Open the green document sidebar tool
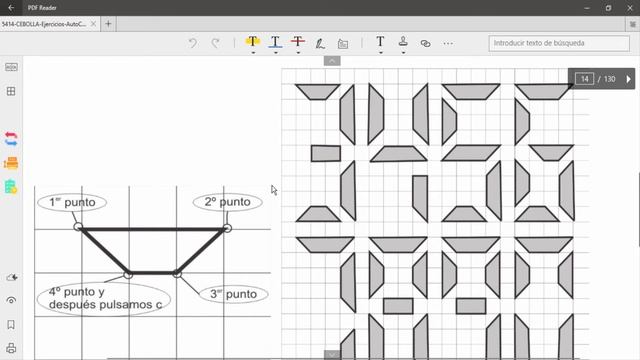The height and width of the screenshot is (360, 640). (x=11, y=187)
